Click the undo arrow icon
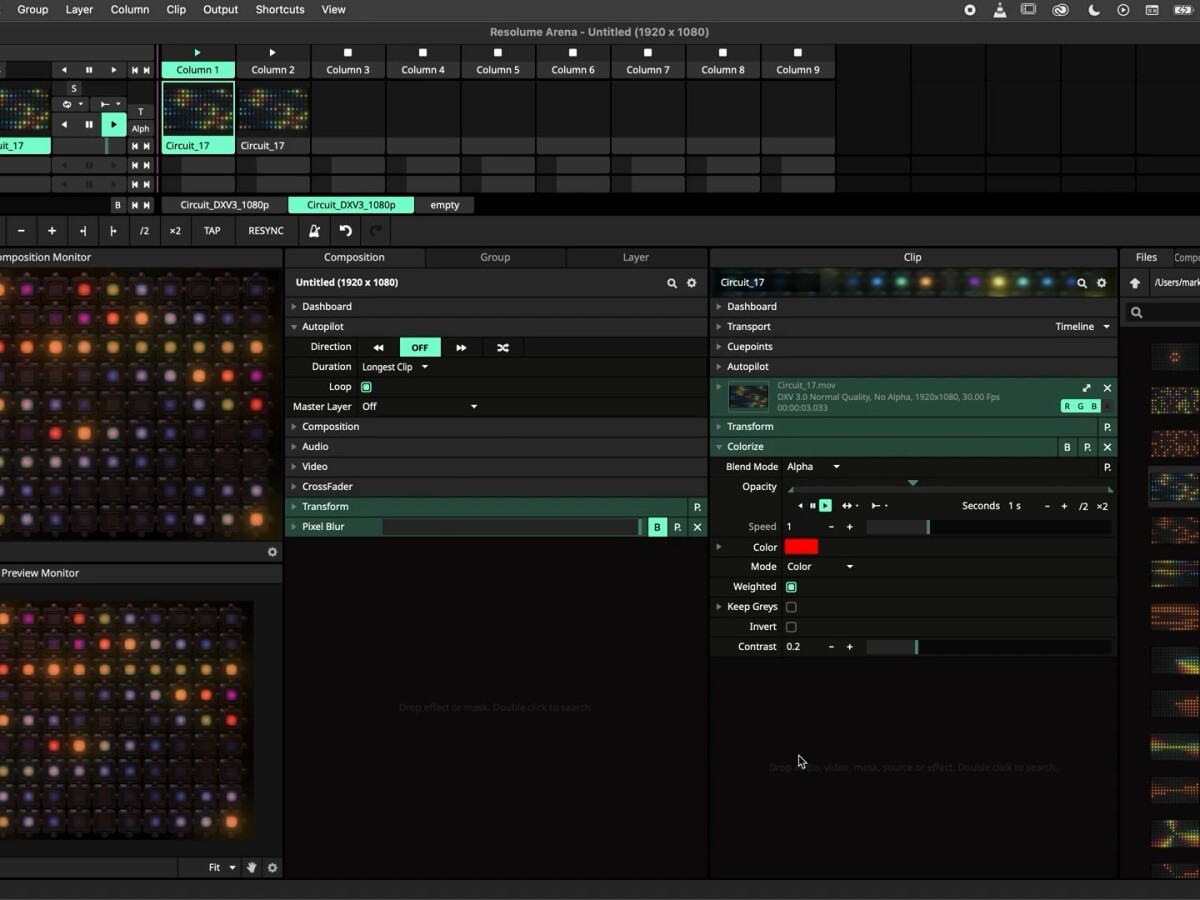Screen dimensions: 1200x900 [x=345, y=231]
